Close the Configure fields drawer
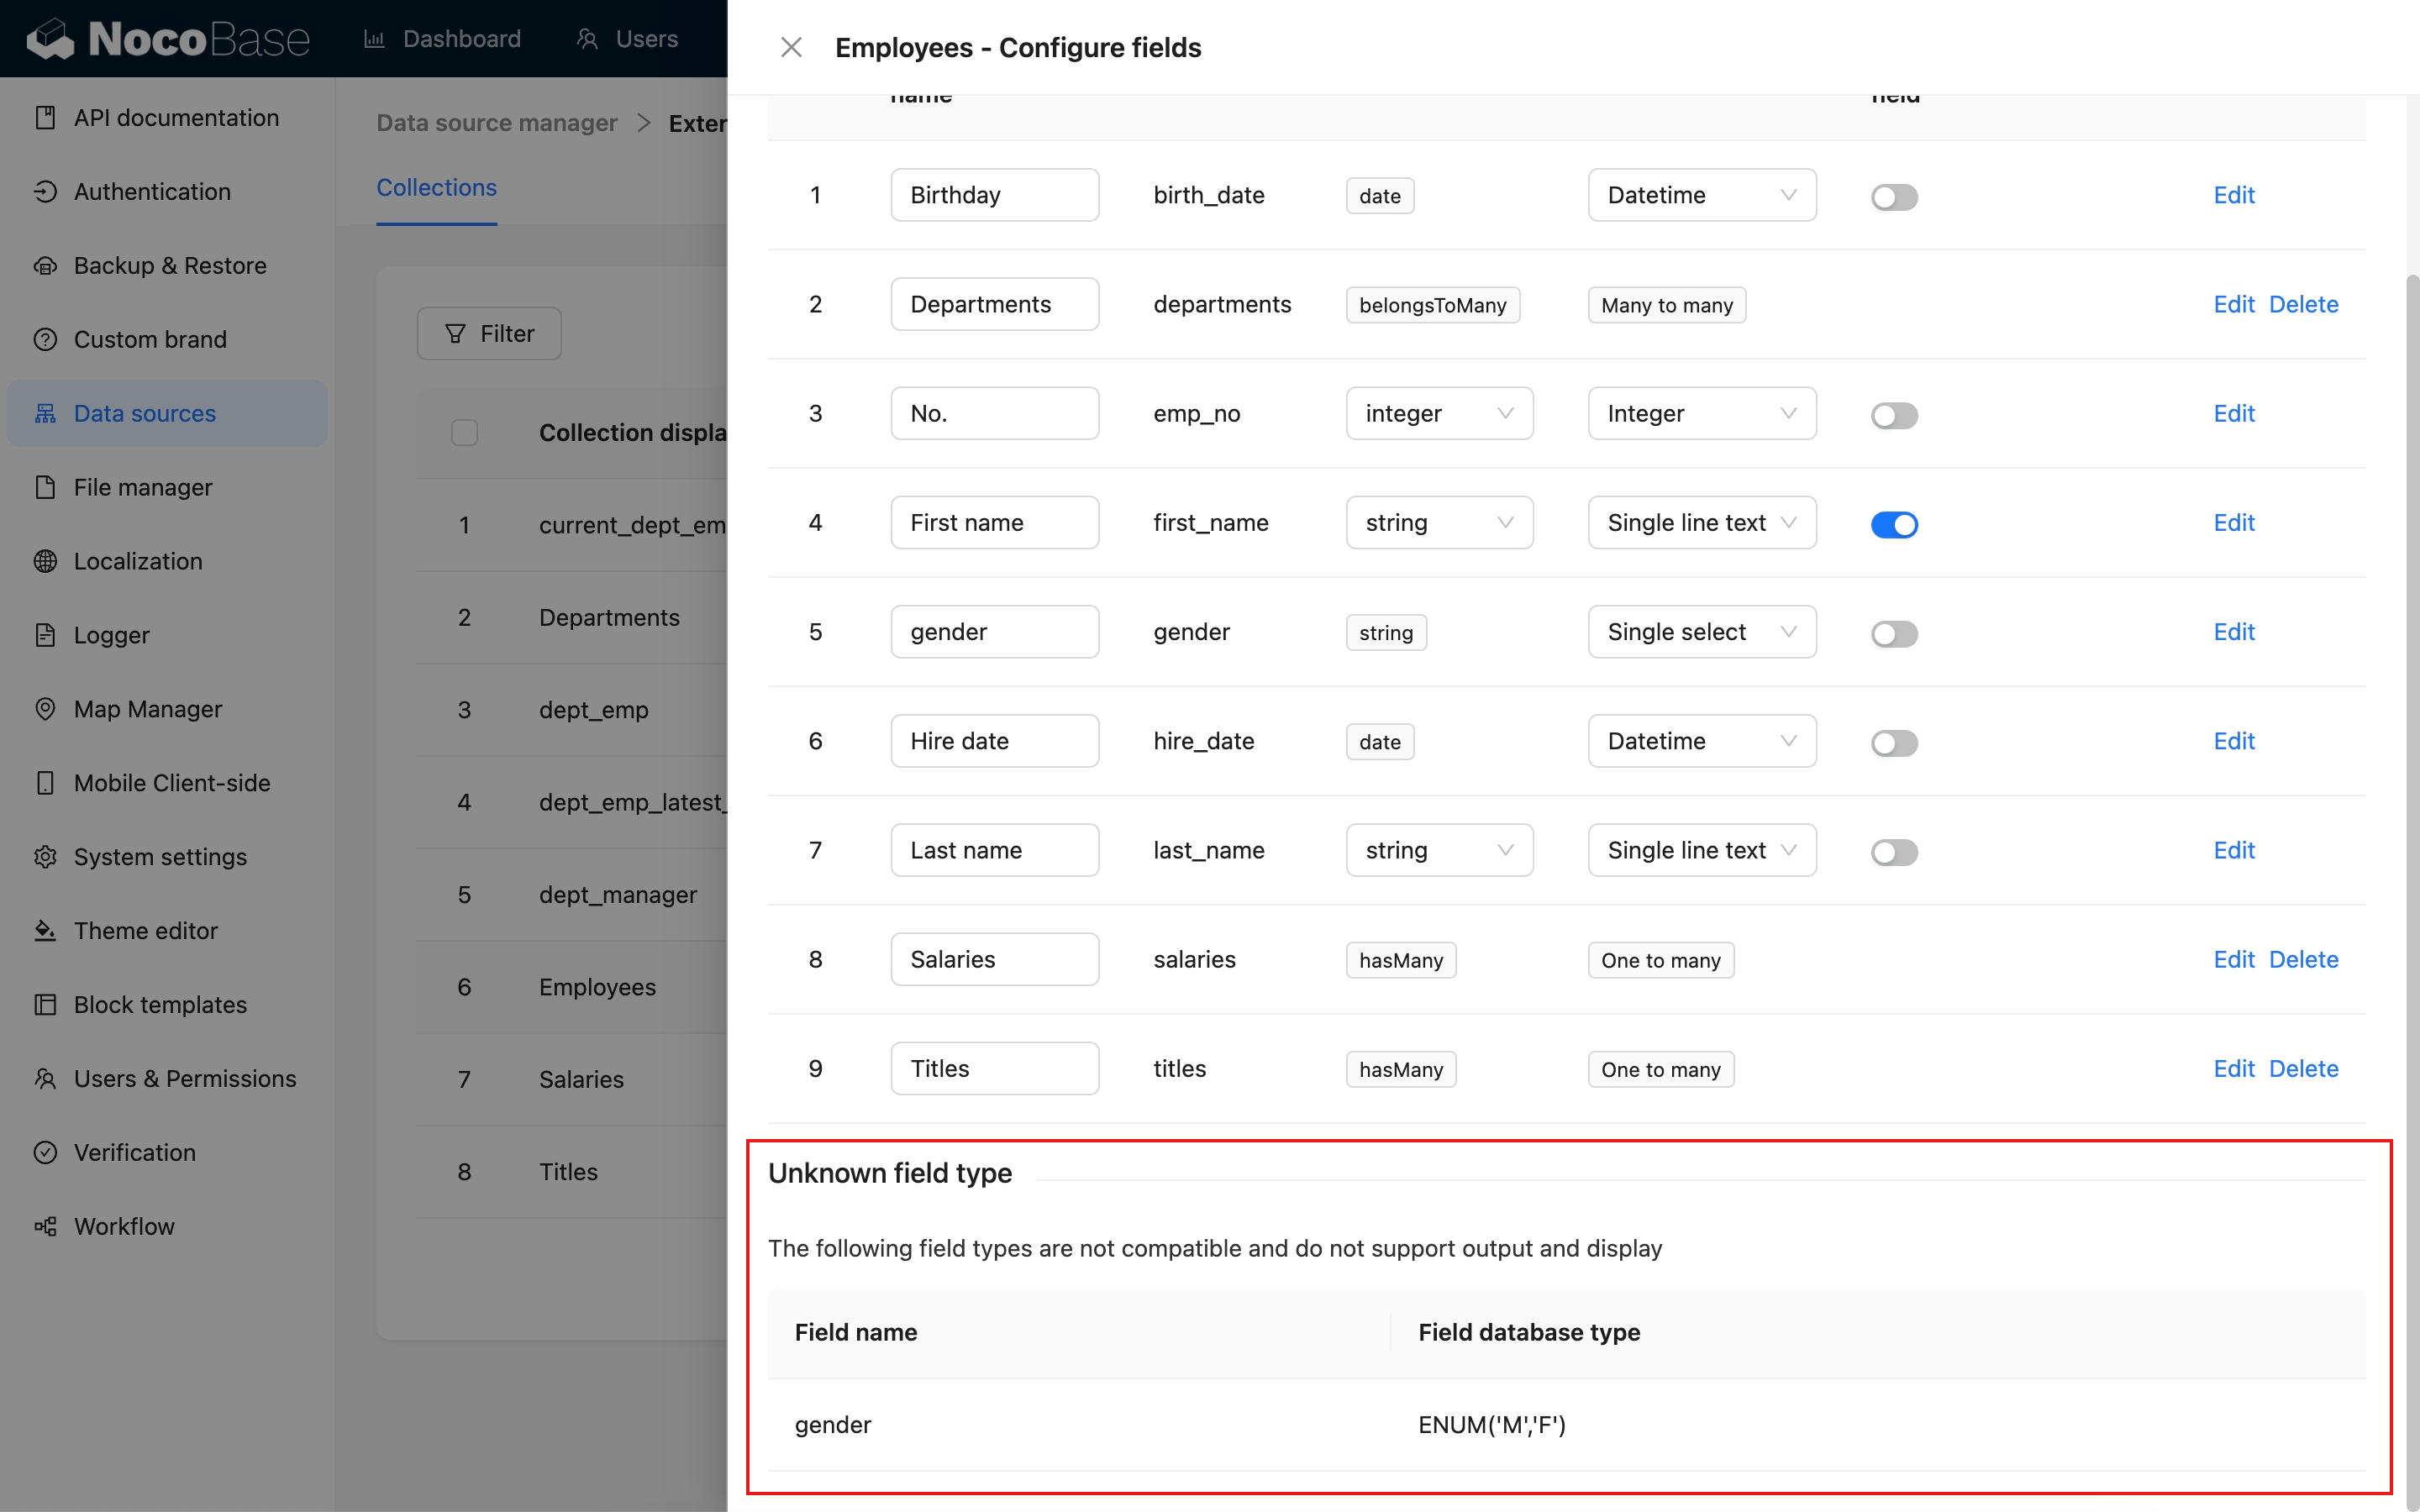The image size is (2420, 1512). point(791,47)
